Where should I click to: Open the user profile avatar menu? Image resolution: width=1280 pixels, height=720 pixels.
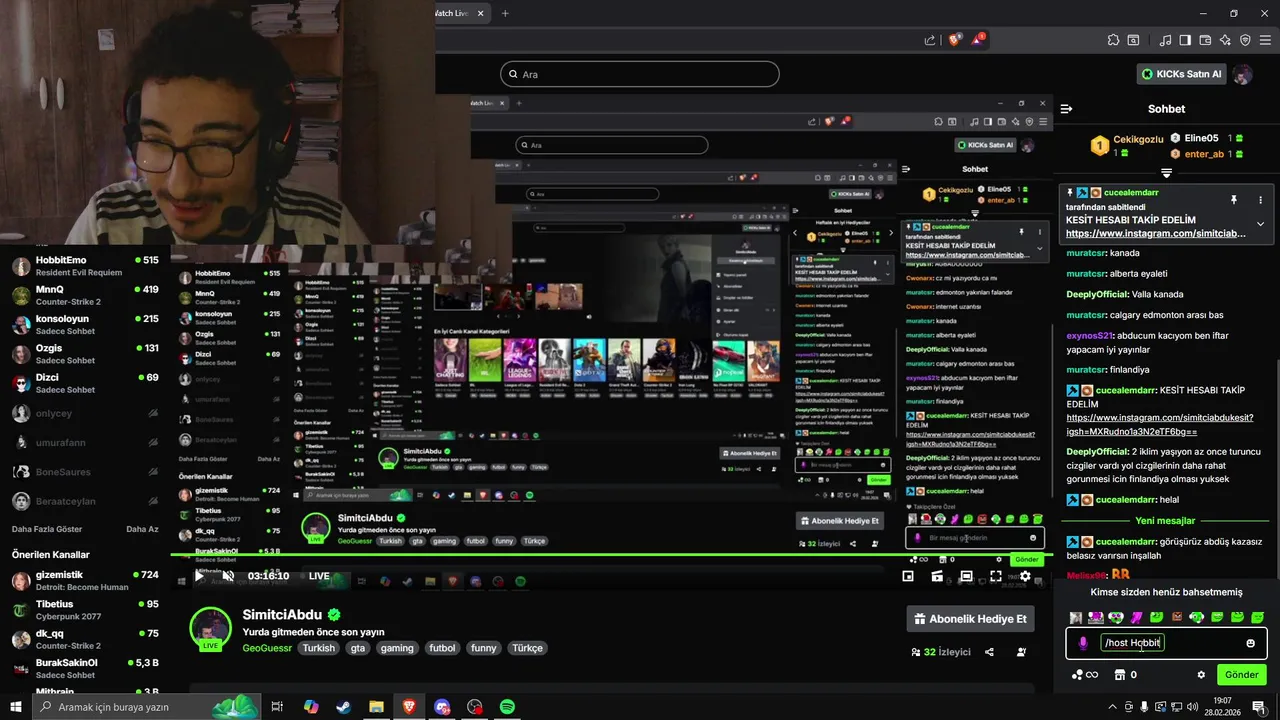pyautogui.click(x=1243, y=74)
